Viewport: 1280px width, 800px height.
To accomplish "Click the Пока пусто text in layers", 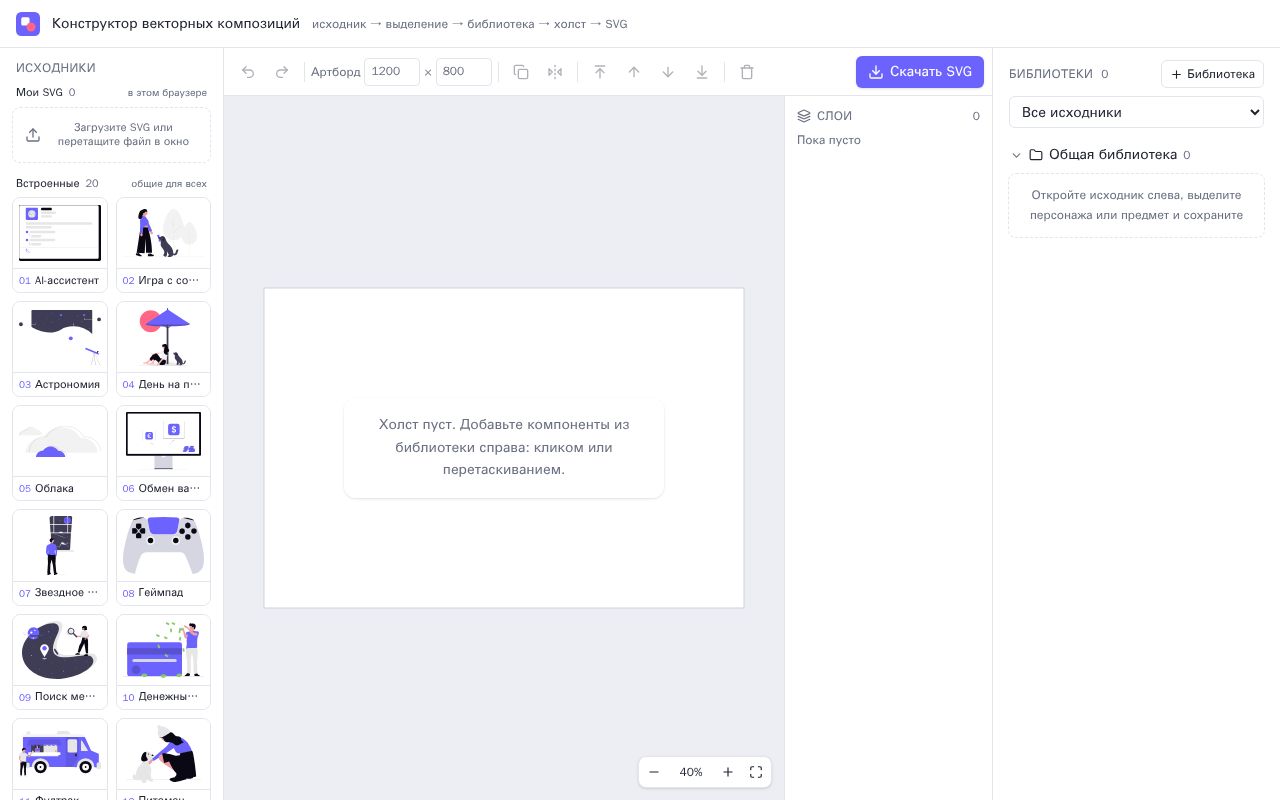I will pyautogui.click(x=829, y=140).
